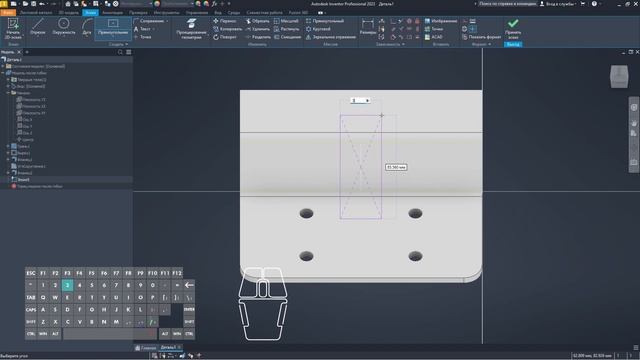The width and height of the screenshot is (640, 360).
Task: Choose the Rotate (Поворот) tool
Action: [x=225, y=37]
